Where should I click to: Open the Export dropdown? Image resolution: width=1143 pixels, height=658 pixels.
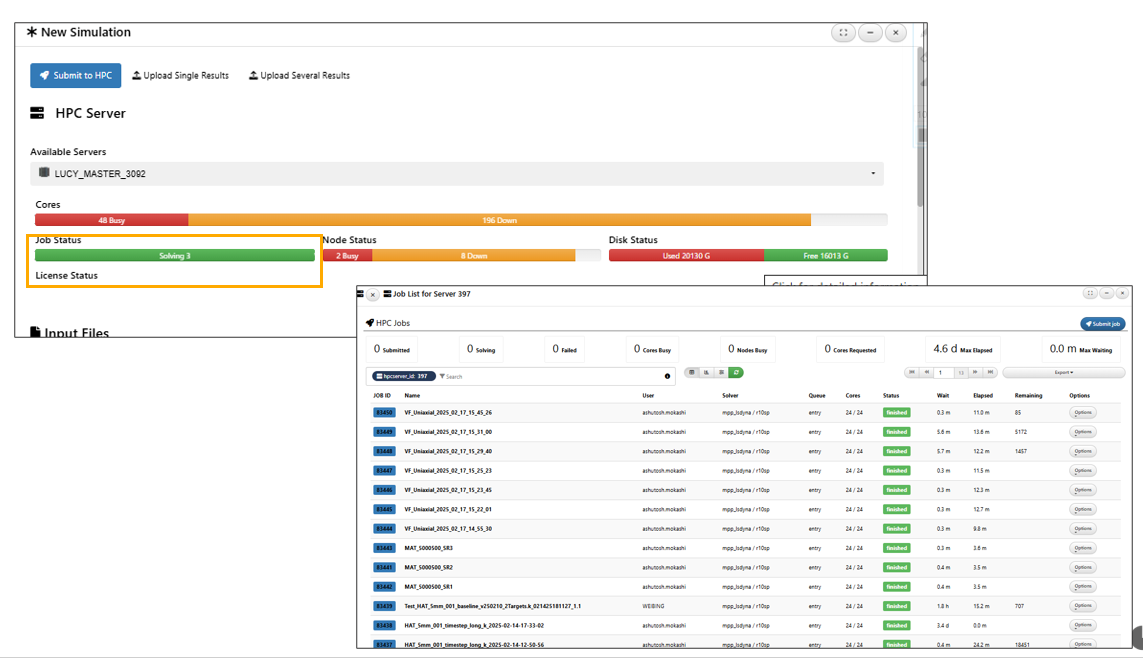pos(1064,372)
